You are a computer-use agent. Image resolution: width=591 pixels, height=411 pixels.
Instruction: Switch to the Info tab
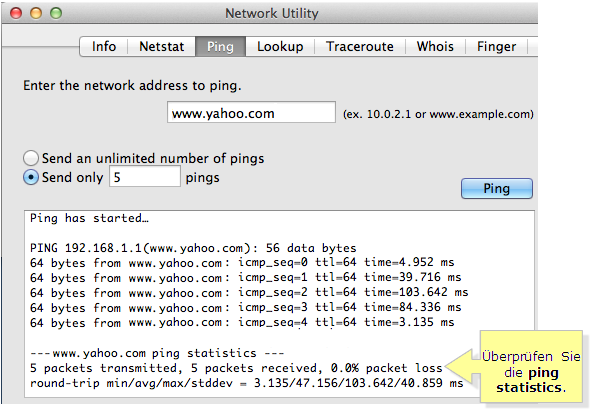(104, 46)
